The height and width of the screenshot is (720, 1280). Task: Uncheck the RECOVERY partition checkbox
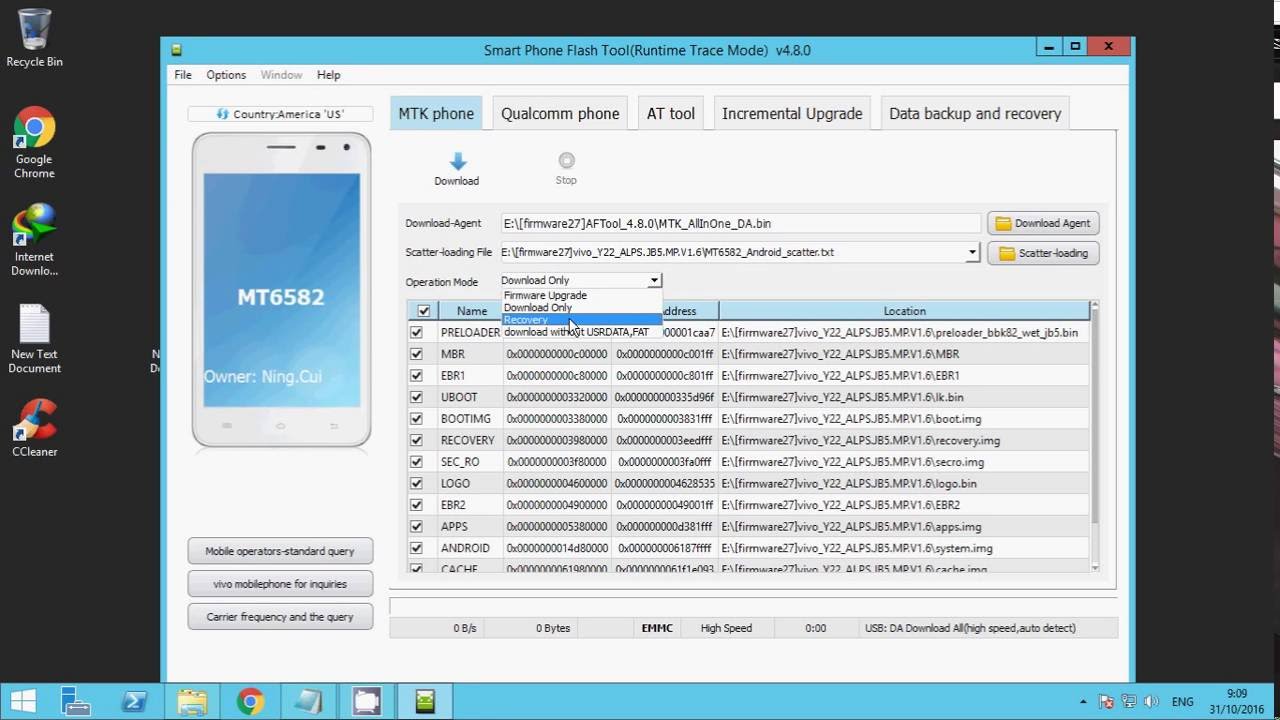pos(416,440)
